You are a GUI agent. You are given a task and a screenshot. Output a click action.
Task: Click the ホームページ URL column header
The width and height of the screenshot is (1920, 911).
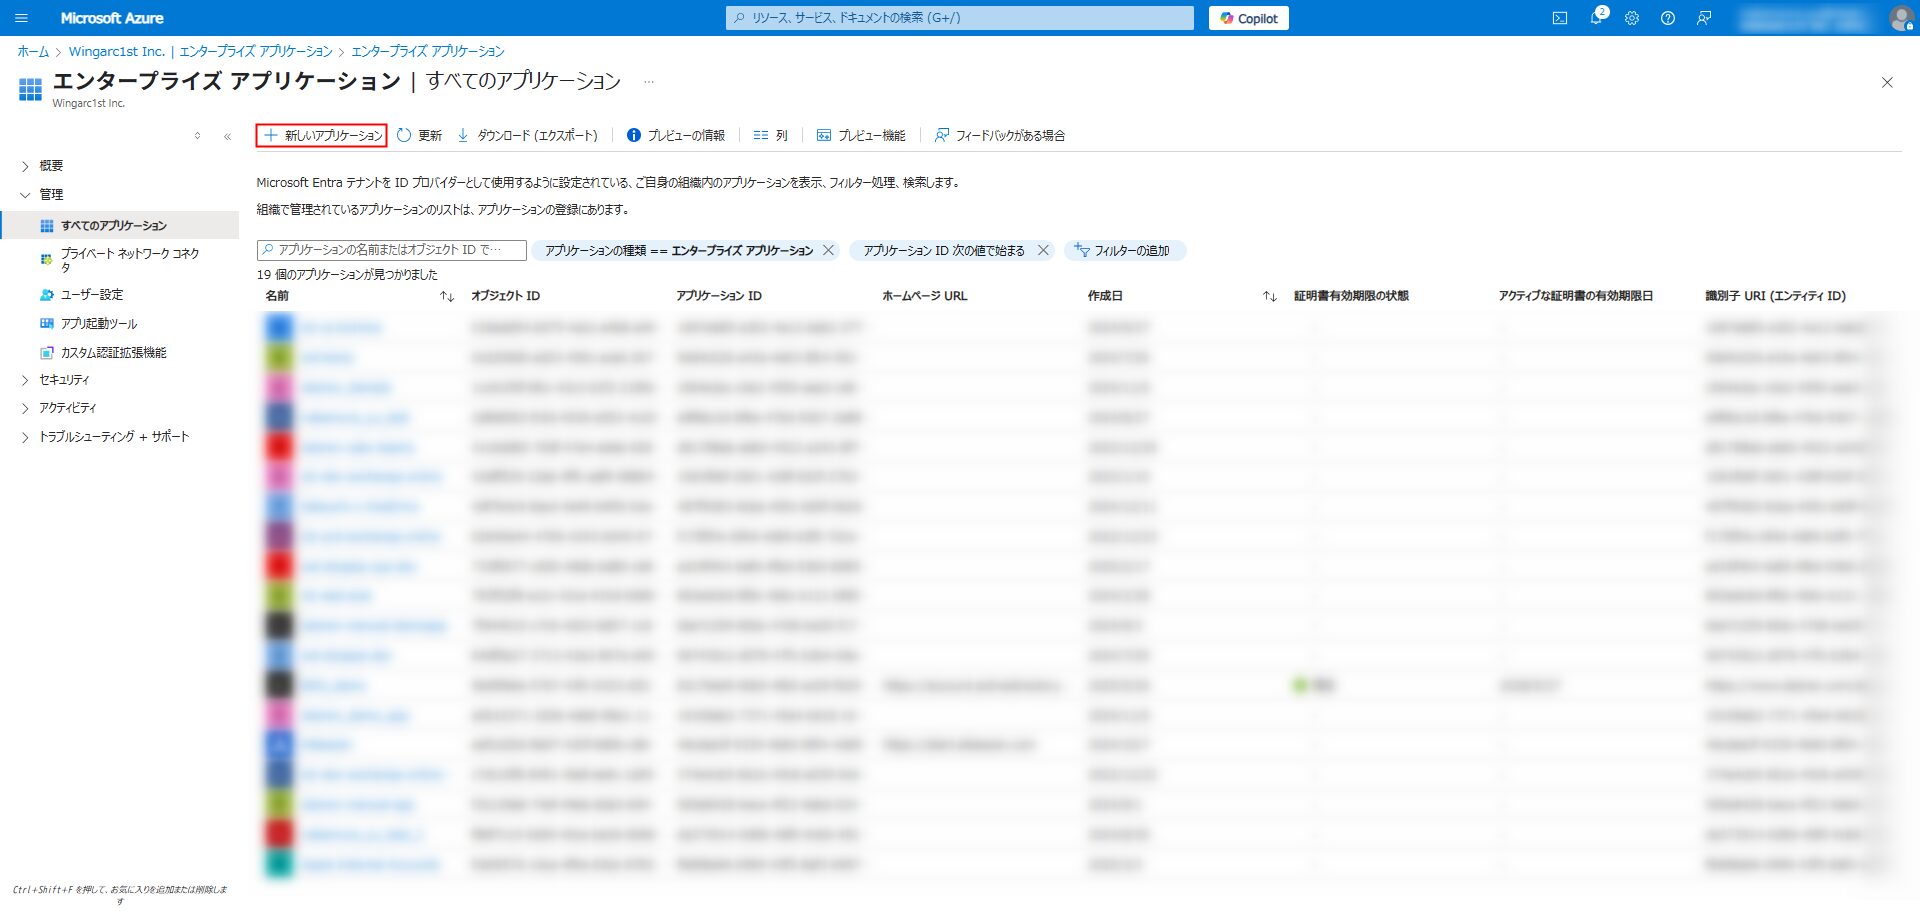(x=924, y=296)
